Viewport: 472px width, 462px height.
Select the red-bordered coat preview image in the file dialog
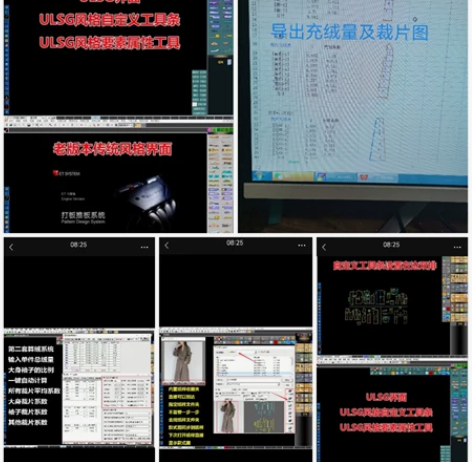(227, 417)
